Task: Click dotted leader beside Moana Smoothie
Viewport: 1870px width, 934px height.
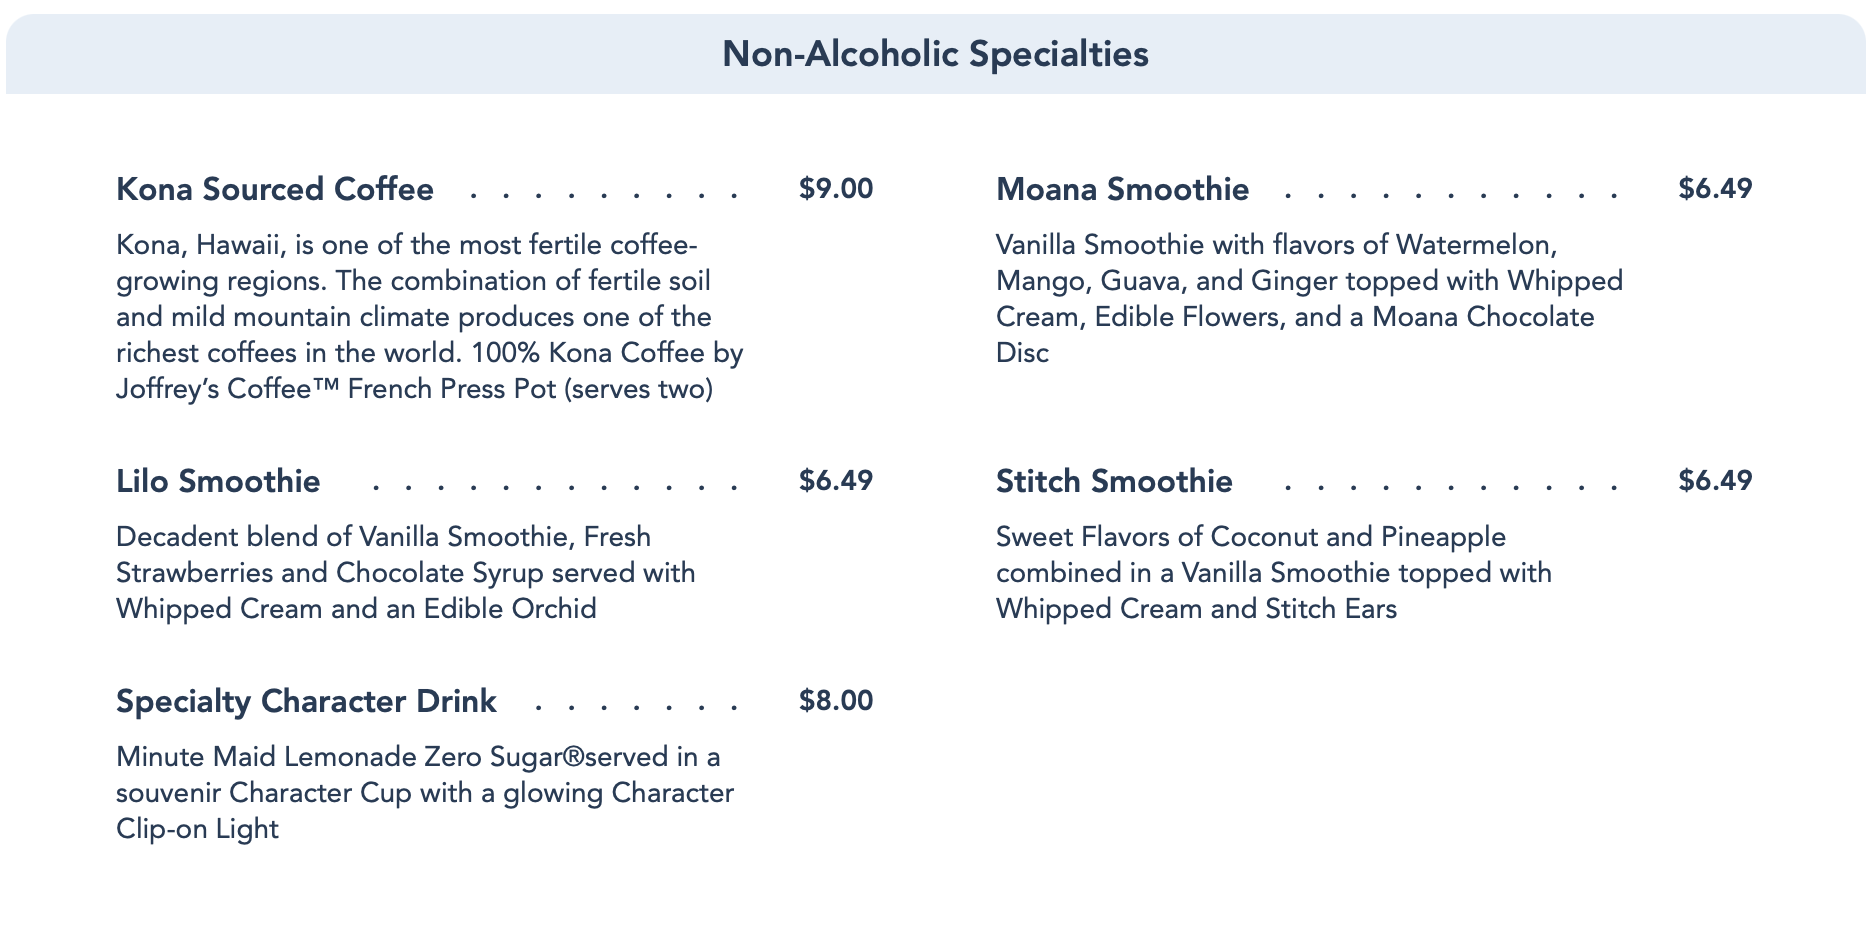Action: [x=1450, y=193]
